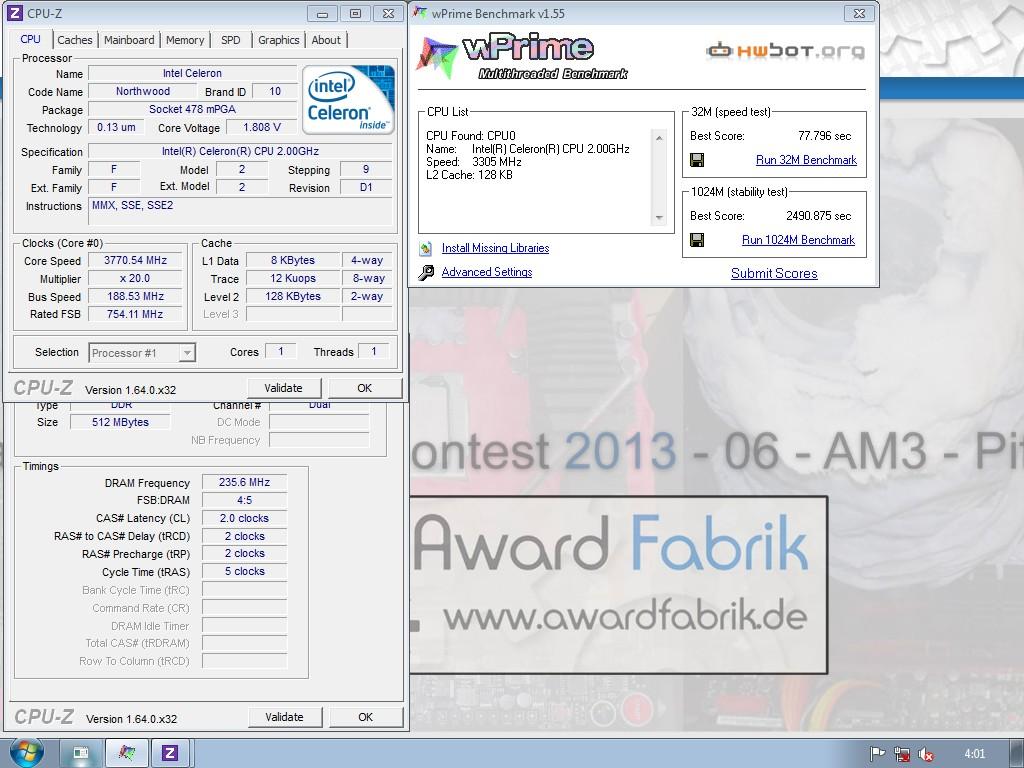Click the DRAM Frequency value 235.6 MHz
1024x768 pixels.
[244, 482]
